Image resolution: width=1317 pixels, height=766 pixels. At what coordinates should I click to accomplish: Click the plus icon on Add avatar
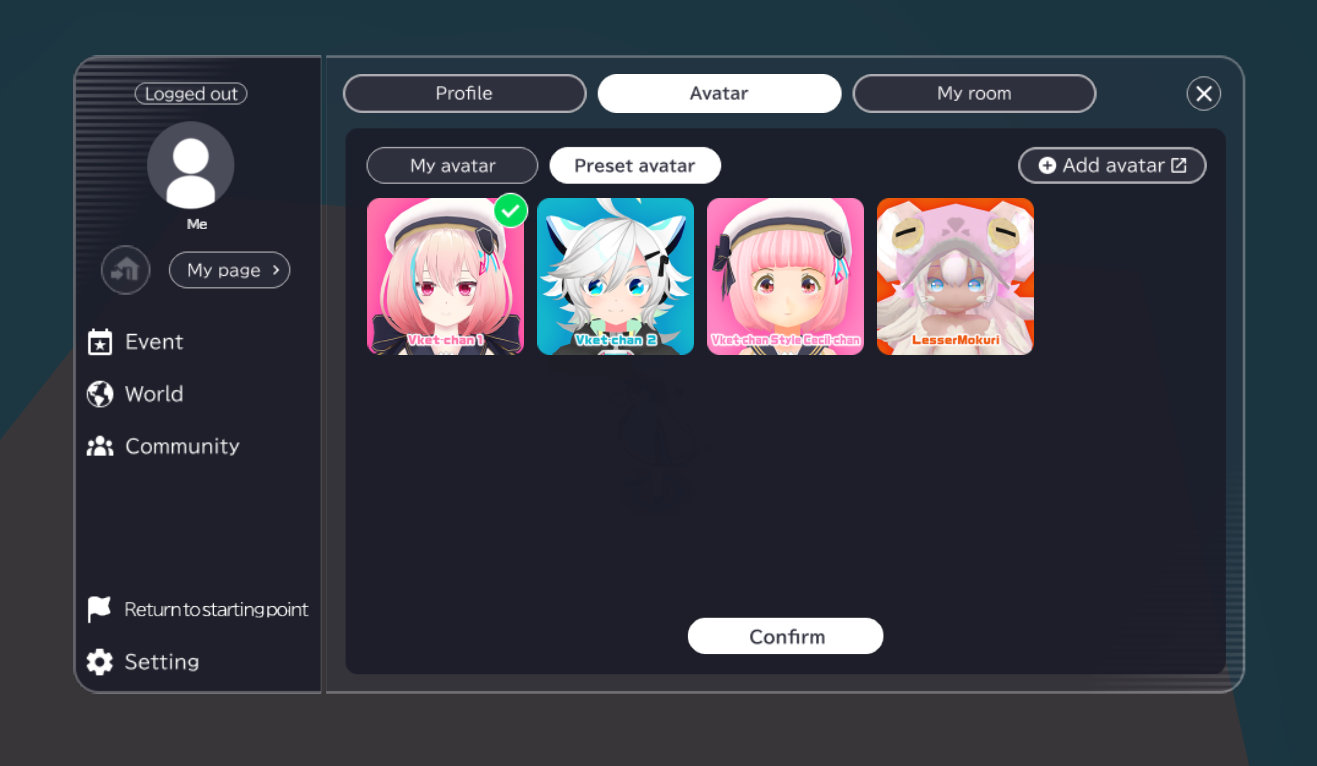click(1047, 166)
